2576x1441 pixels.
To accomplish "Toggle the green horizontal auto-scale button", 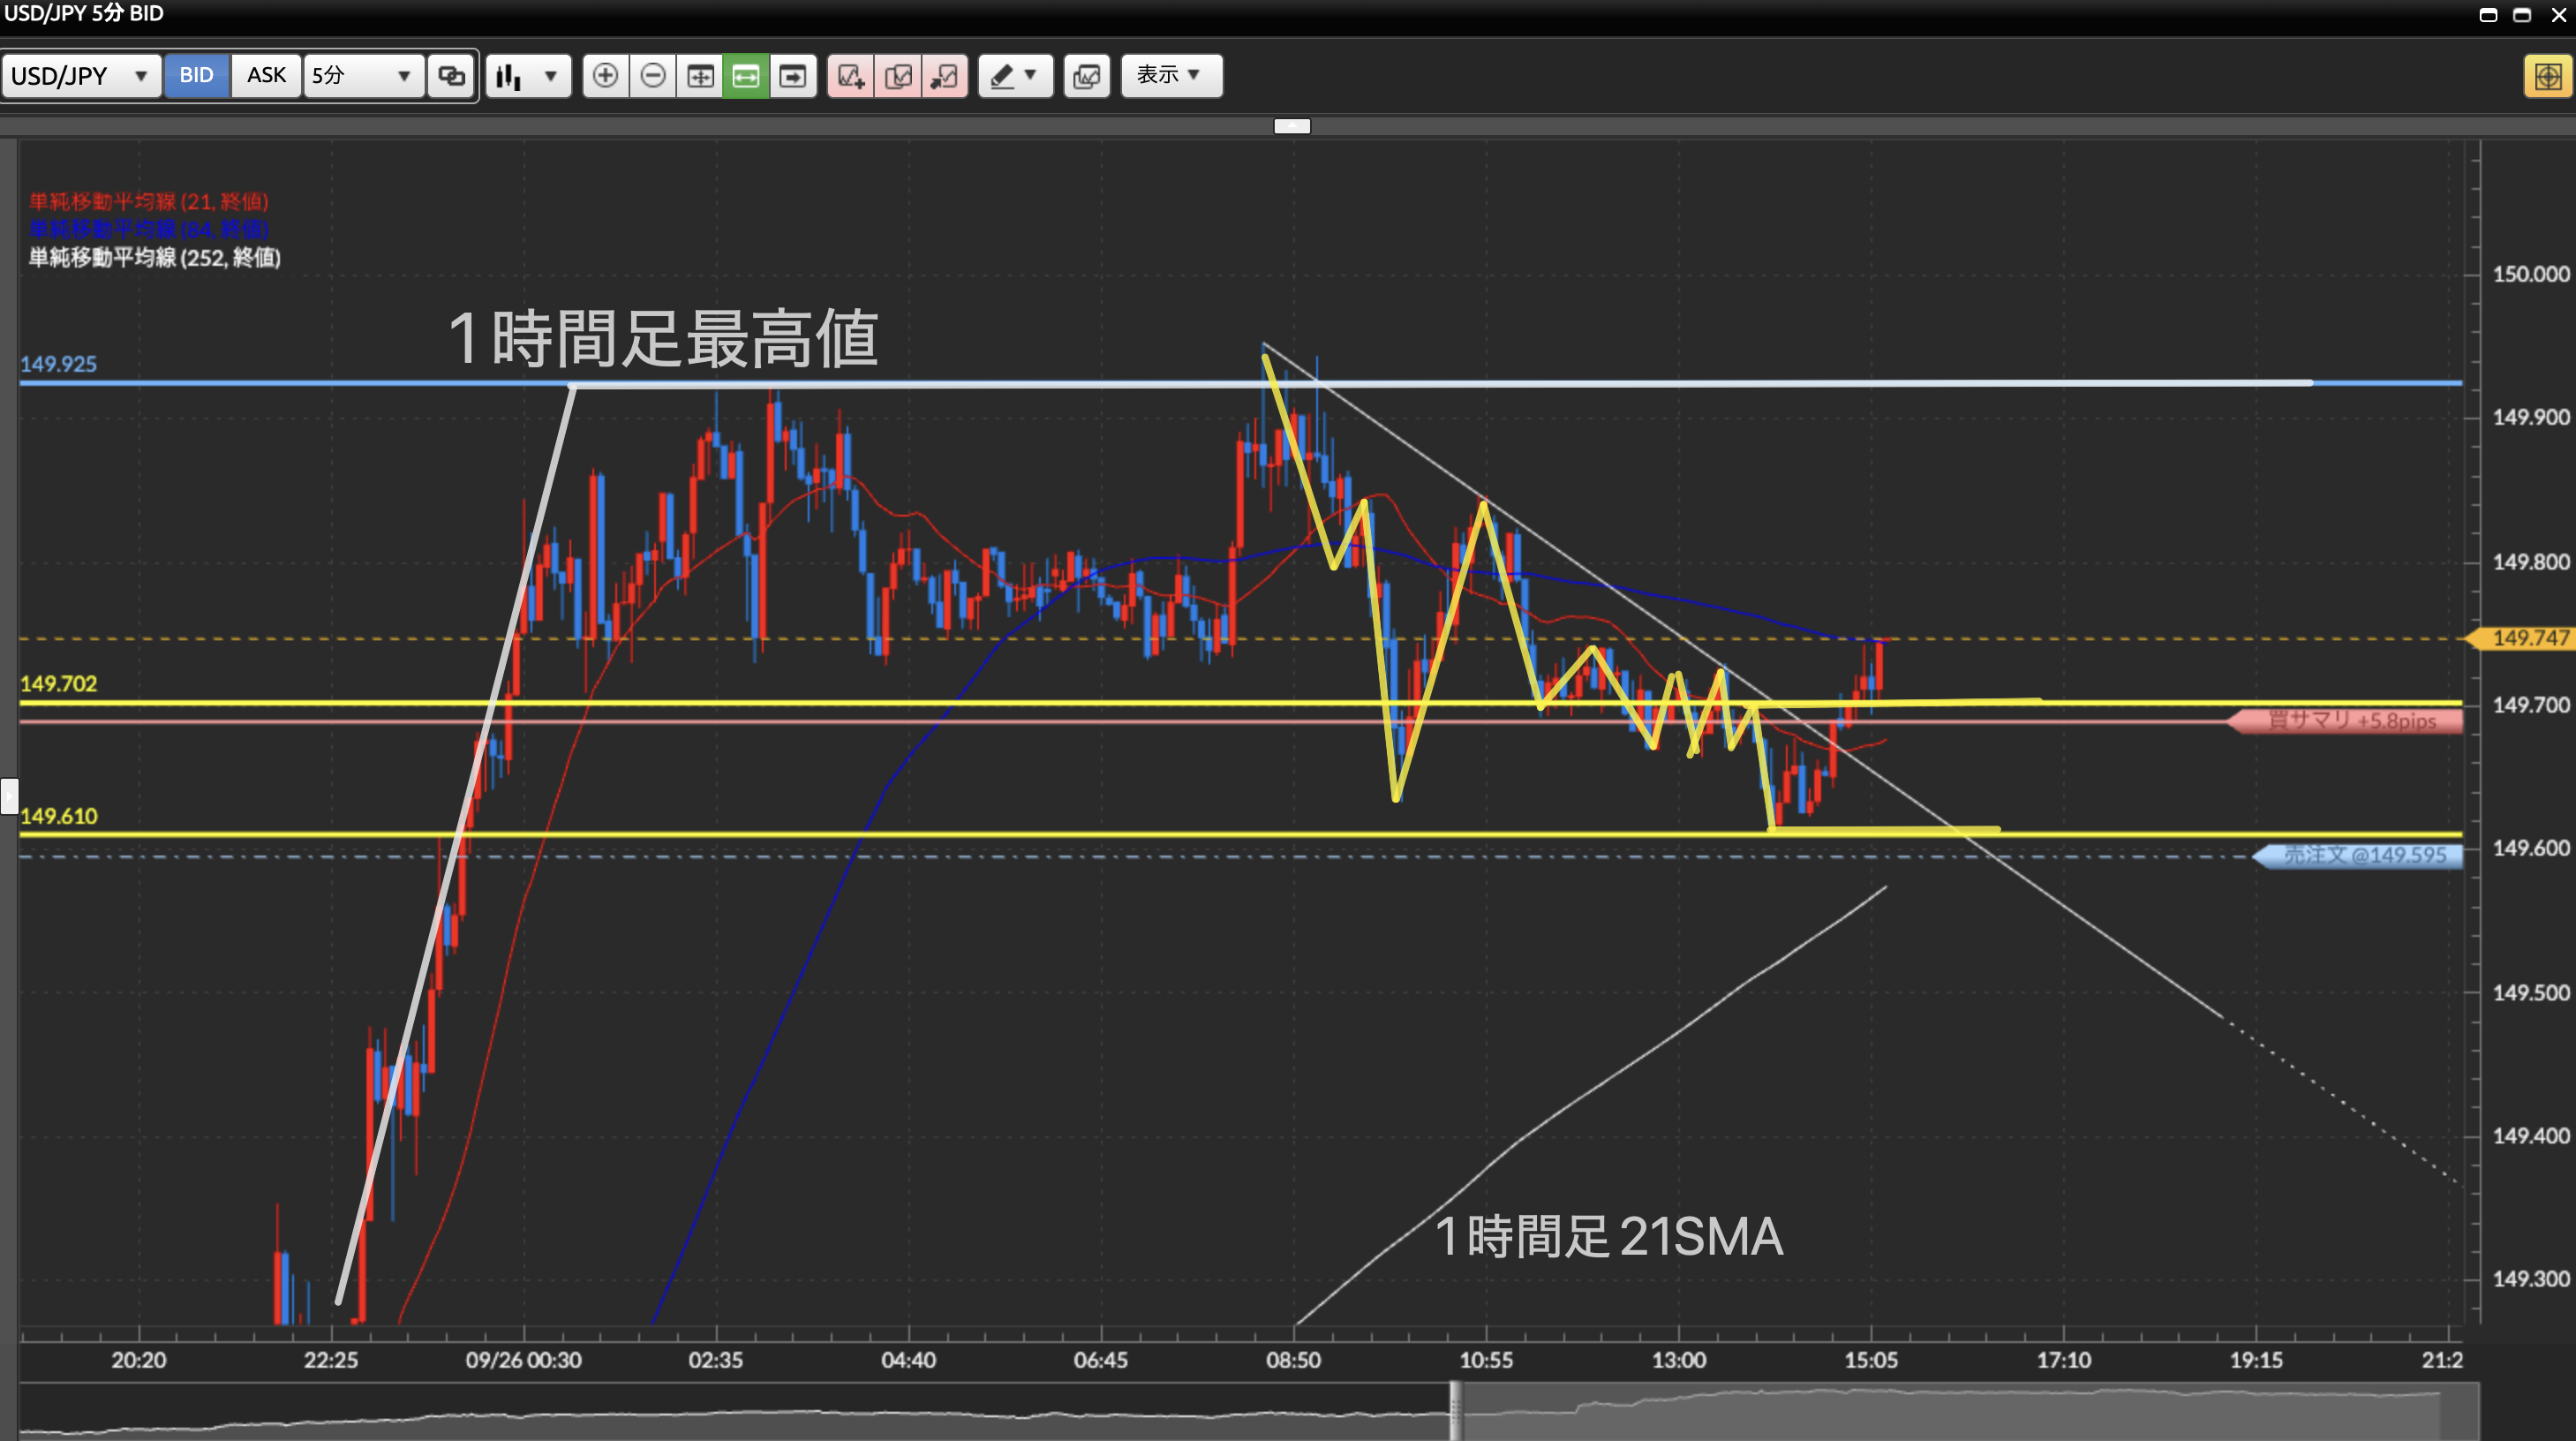I will [746, 76].
